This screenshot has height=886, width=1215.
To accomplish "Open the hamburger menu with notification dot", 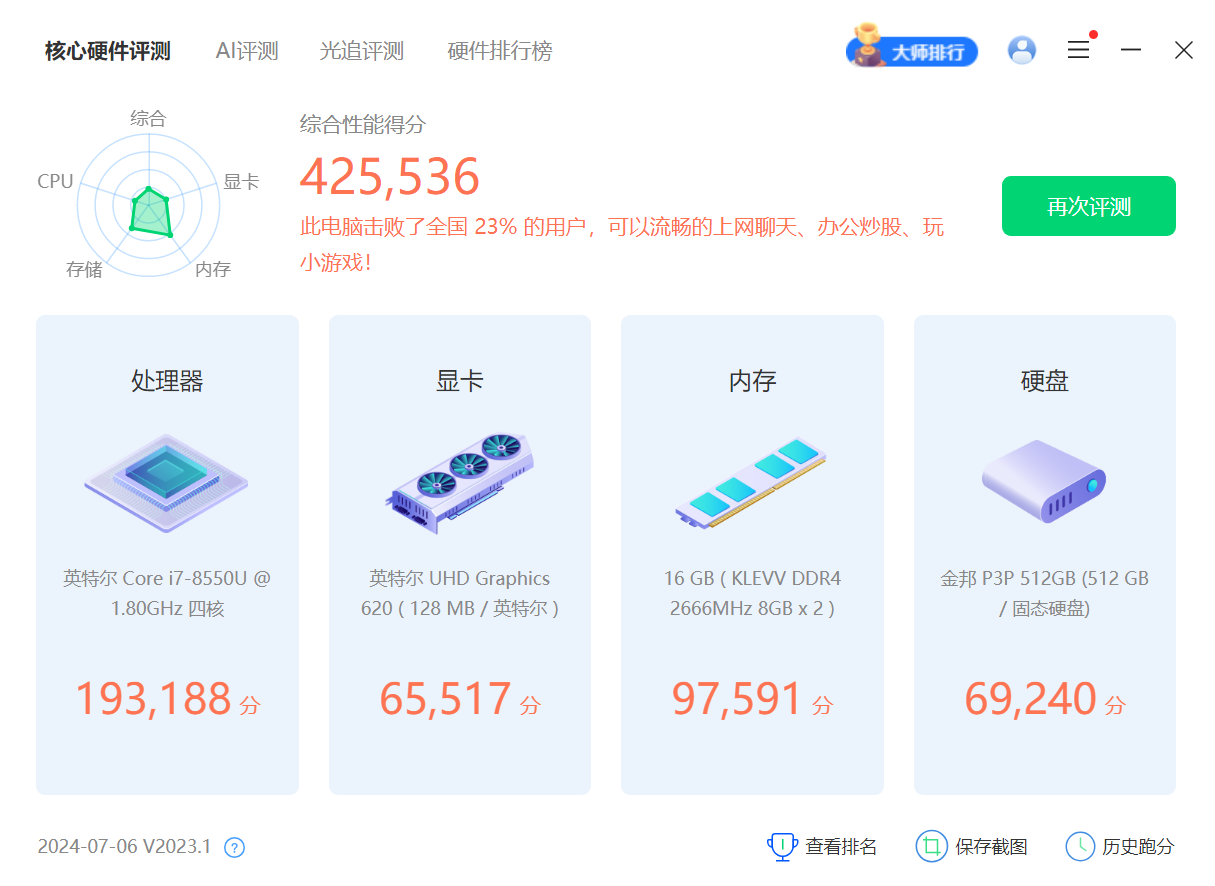I will click(1078, 50).
